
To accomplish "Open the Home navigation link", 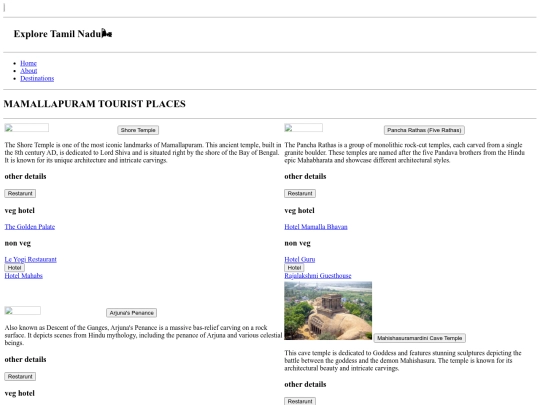I will pos(28,63).
